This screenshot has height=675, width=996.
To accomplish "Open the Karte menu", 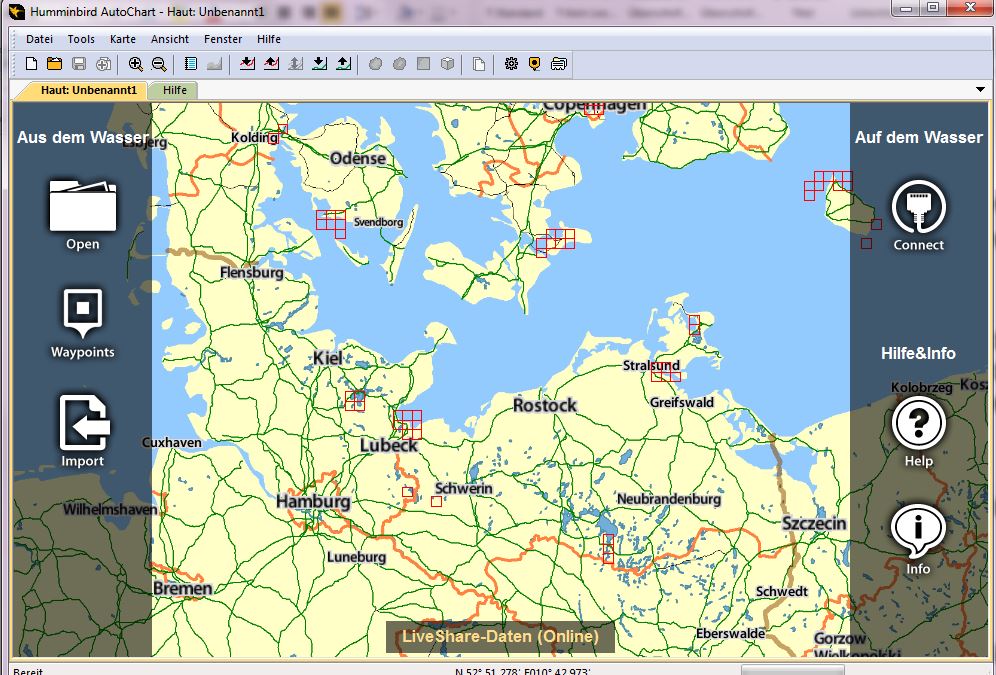I will [123, 39].
